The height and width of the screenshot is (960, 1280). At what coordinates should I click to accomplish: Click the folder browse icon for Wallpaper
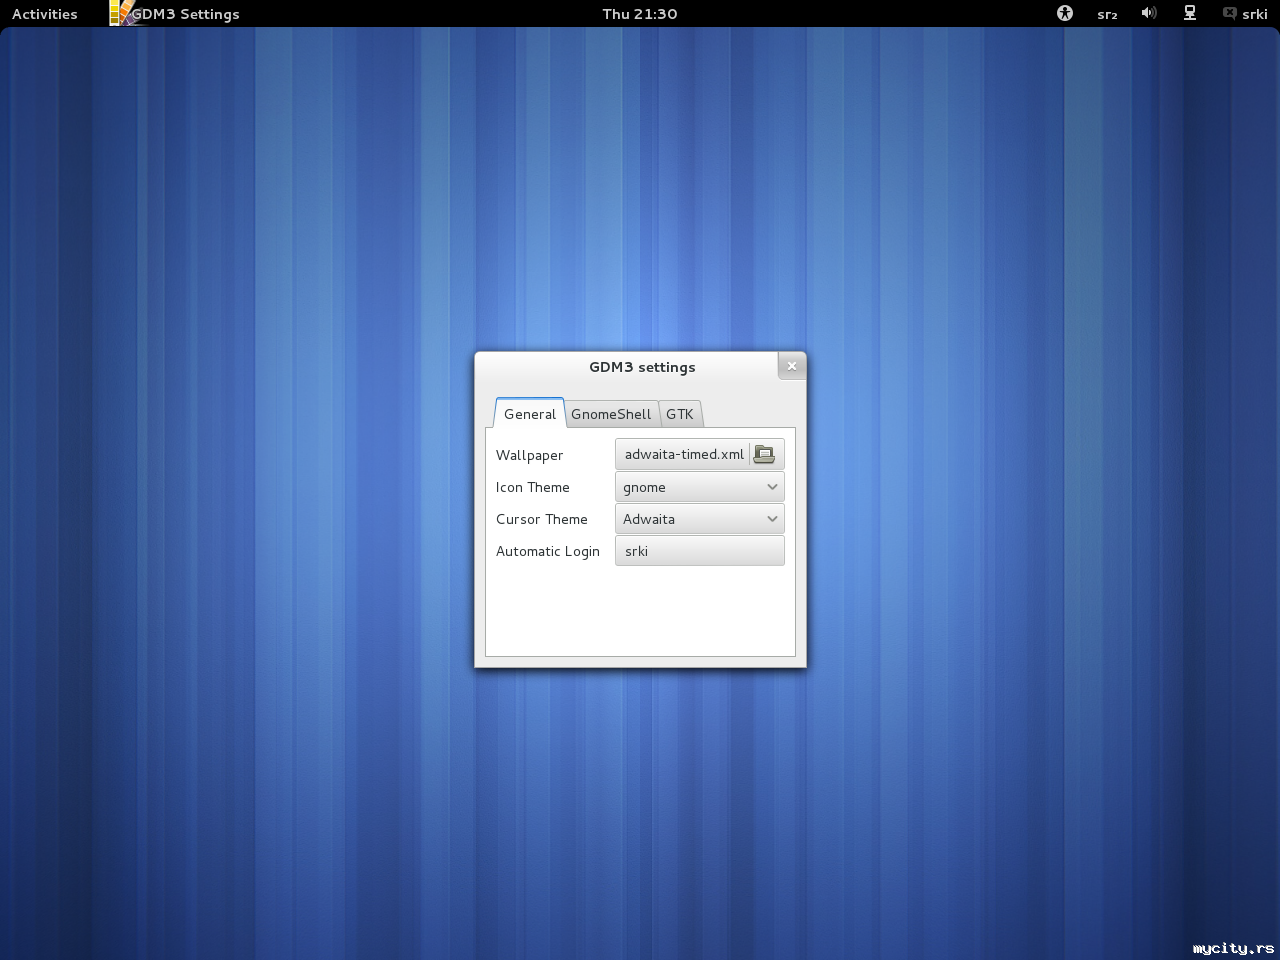click(x=764, y=454)
